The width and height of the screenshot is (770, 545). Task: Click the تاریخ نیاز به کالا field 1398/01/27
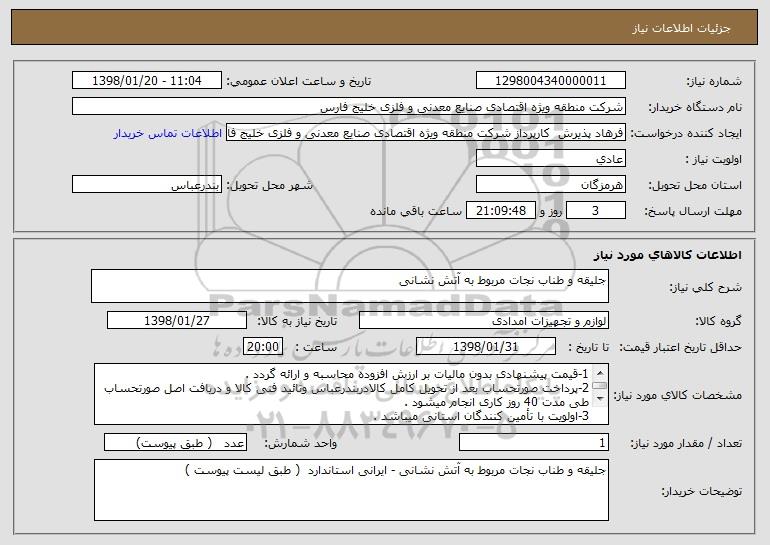(177, 321)
